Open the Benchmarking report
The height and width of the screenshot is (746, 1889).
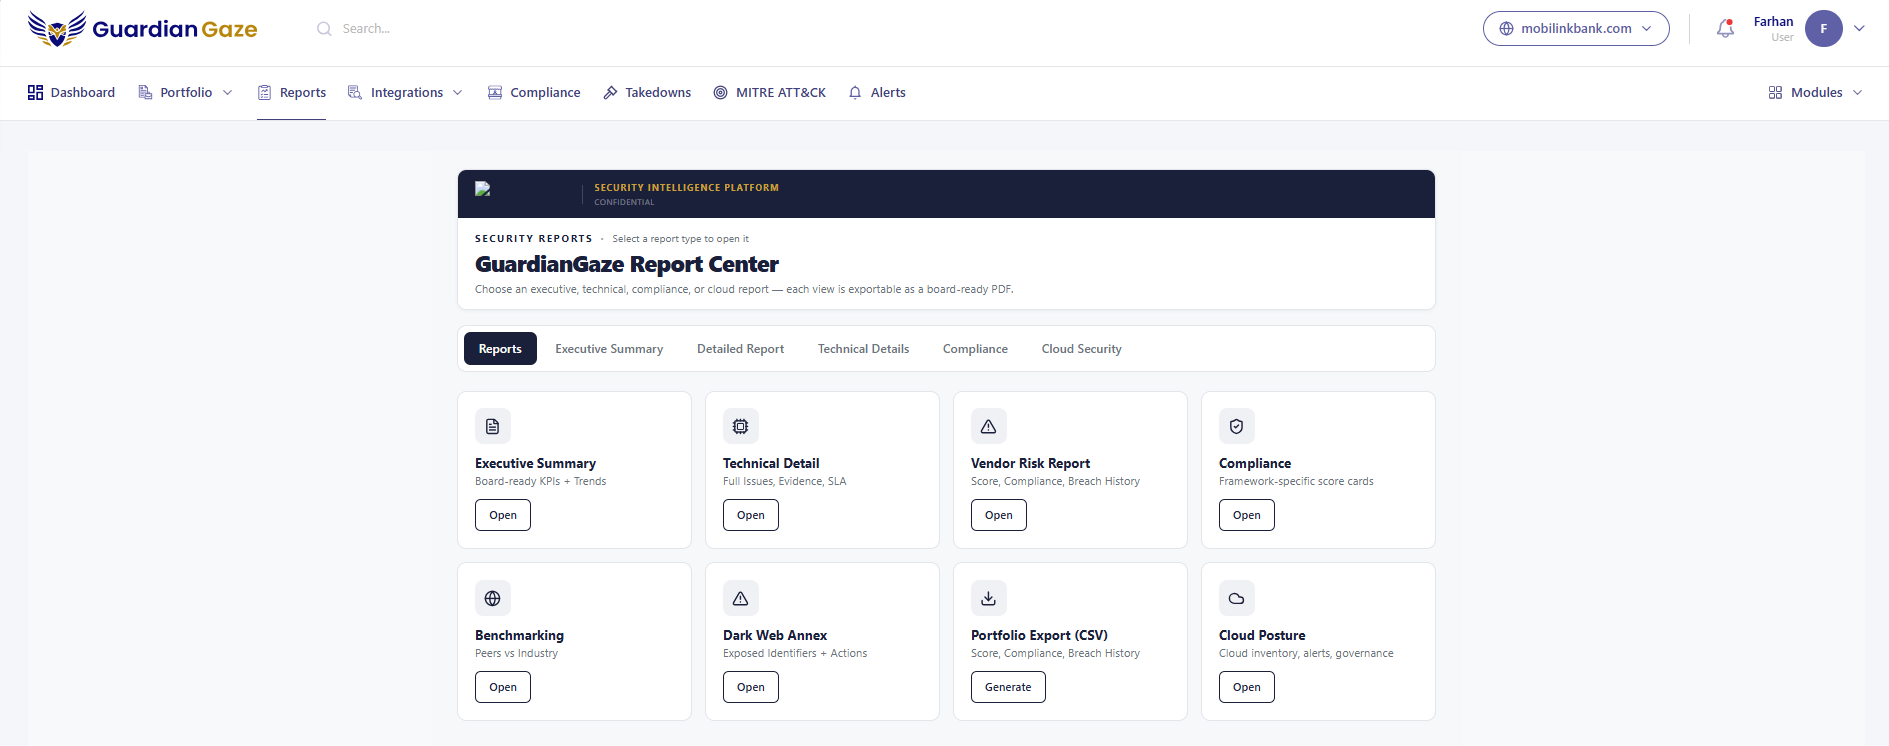[x=503, y=687]
